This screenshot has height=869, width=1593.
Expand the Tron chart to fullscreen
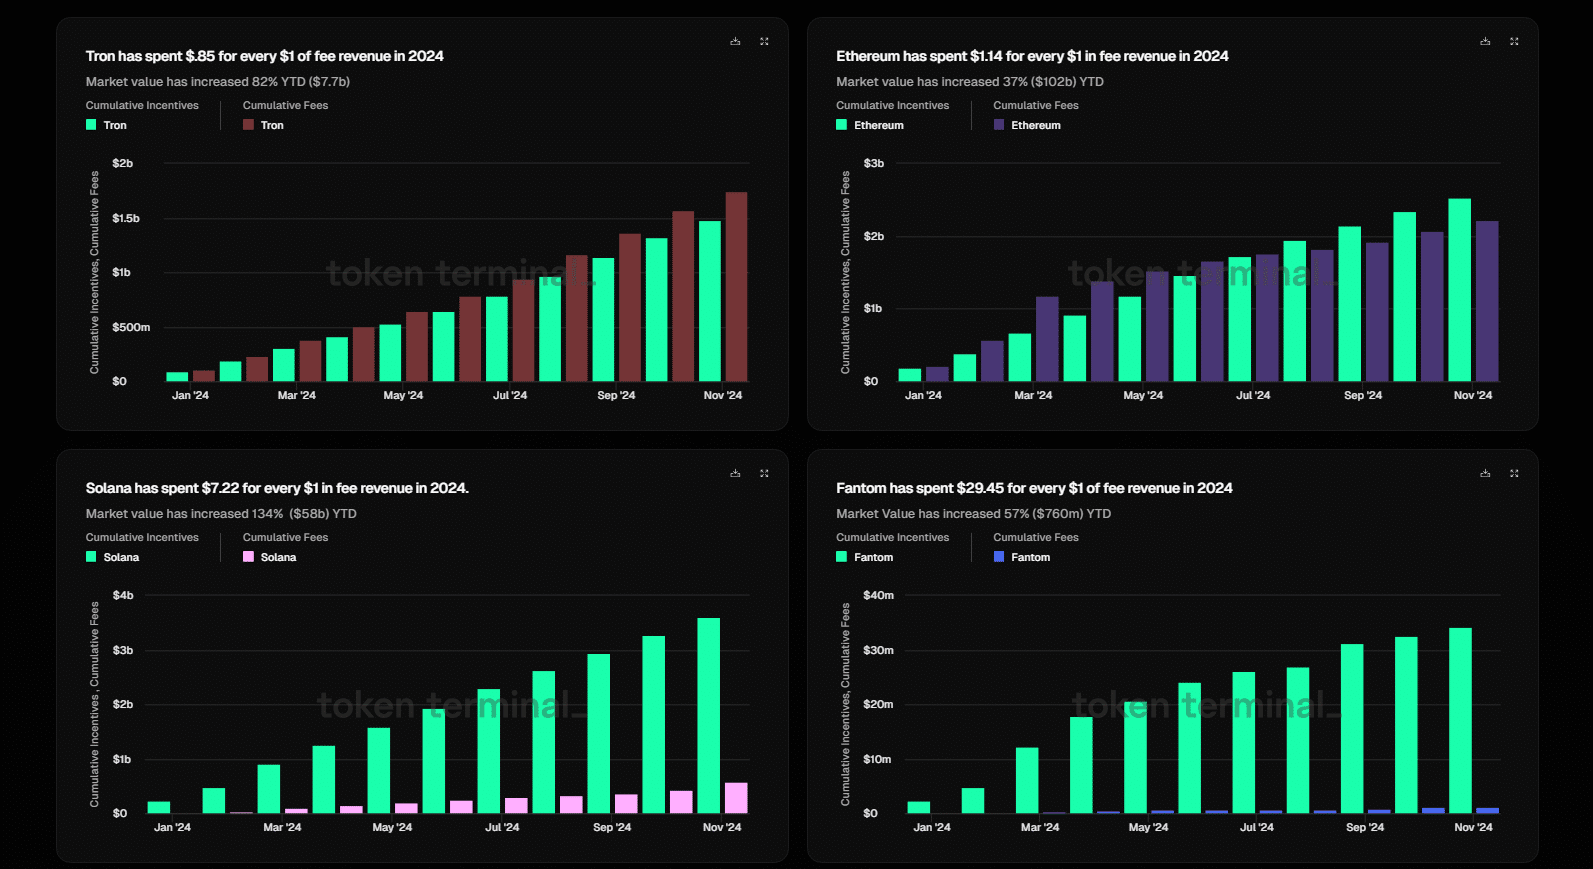pos(764,41)
